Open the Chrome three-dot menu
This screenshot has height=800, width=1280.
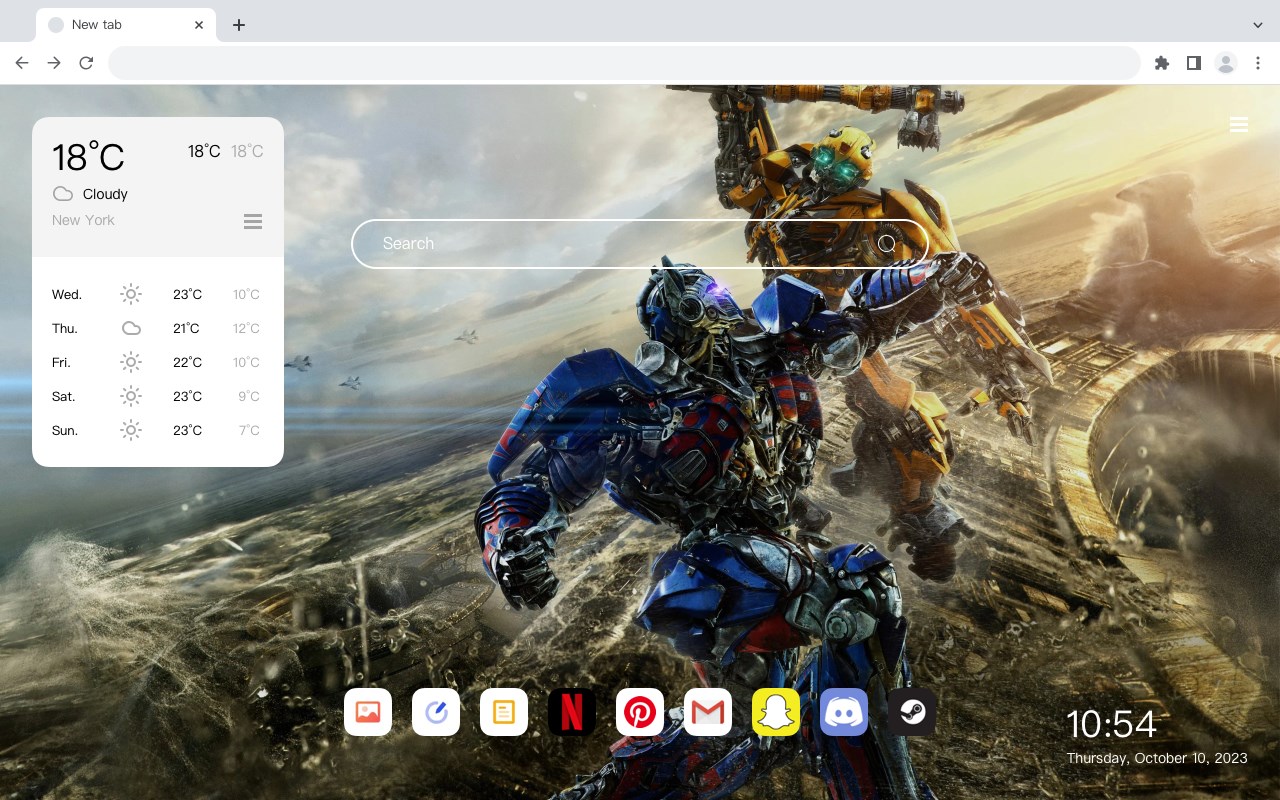1258,63
